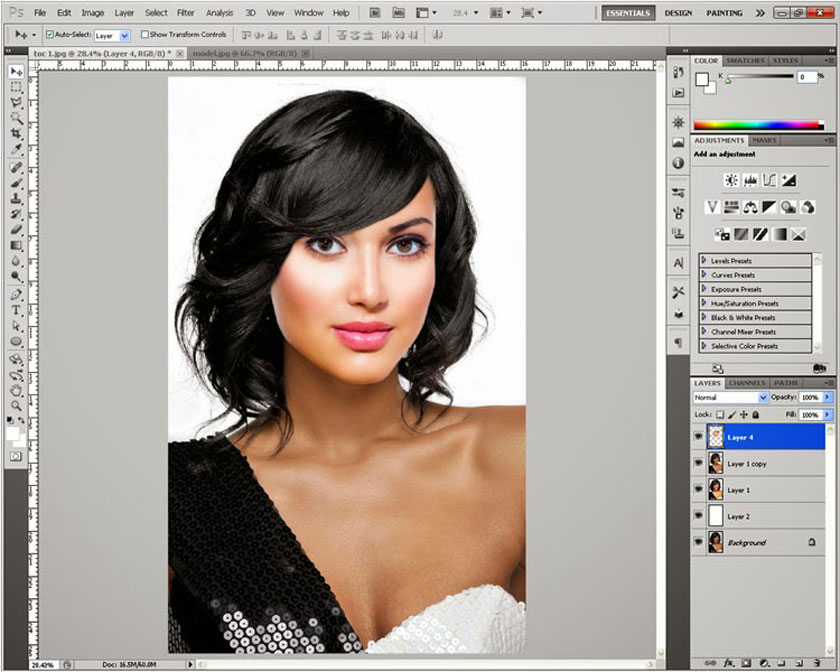
Task: Delete layer using trash icon
Action: pos(817,663)
